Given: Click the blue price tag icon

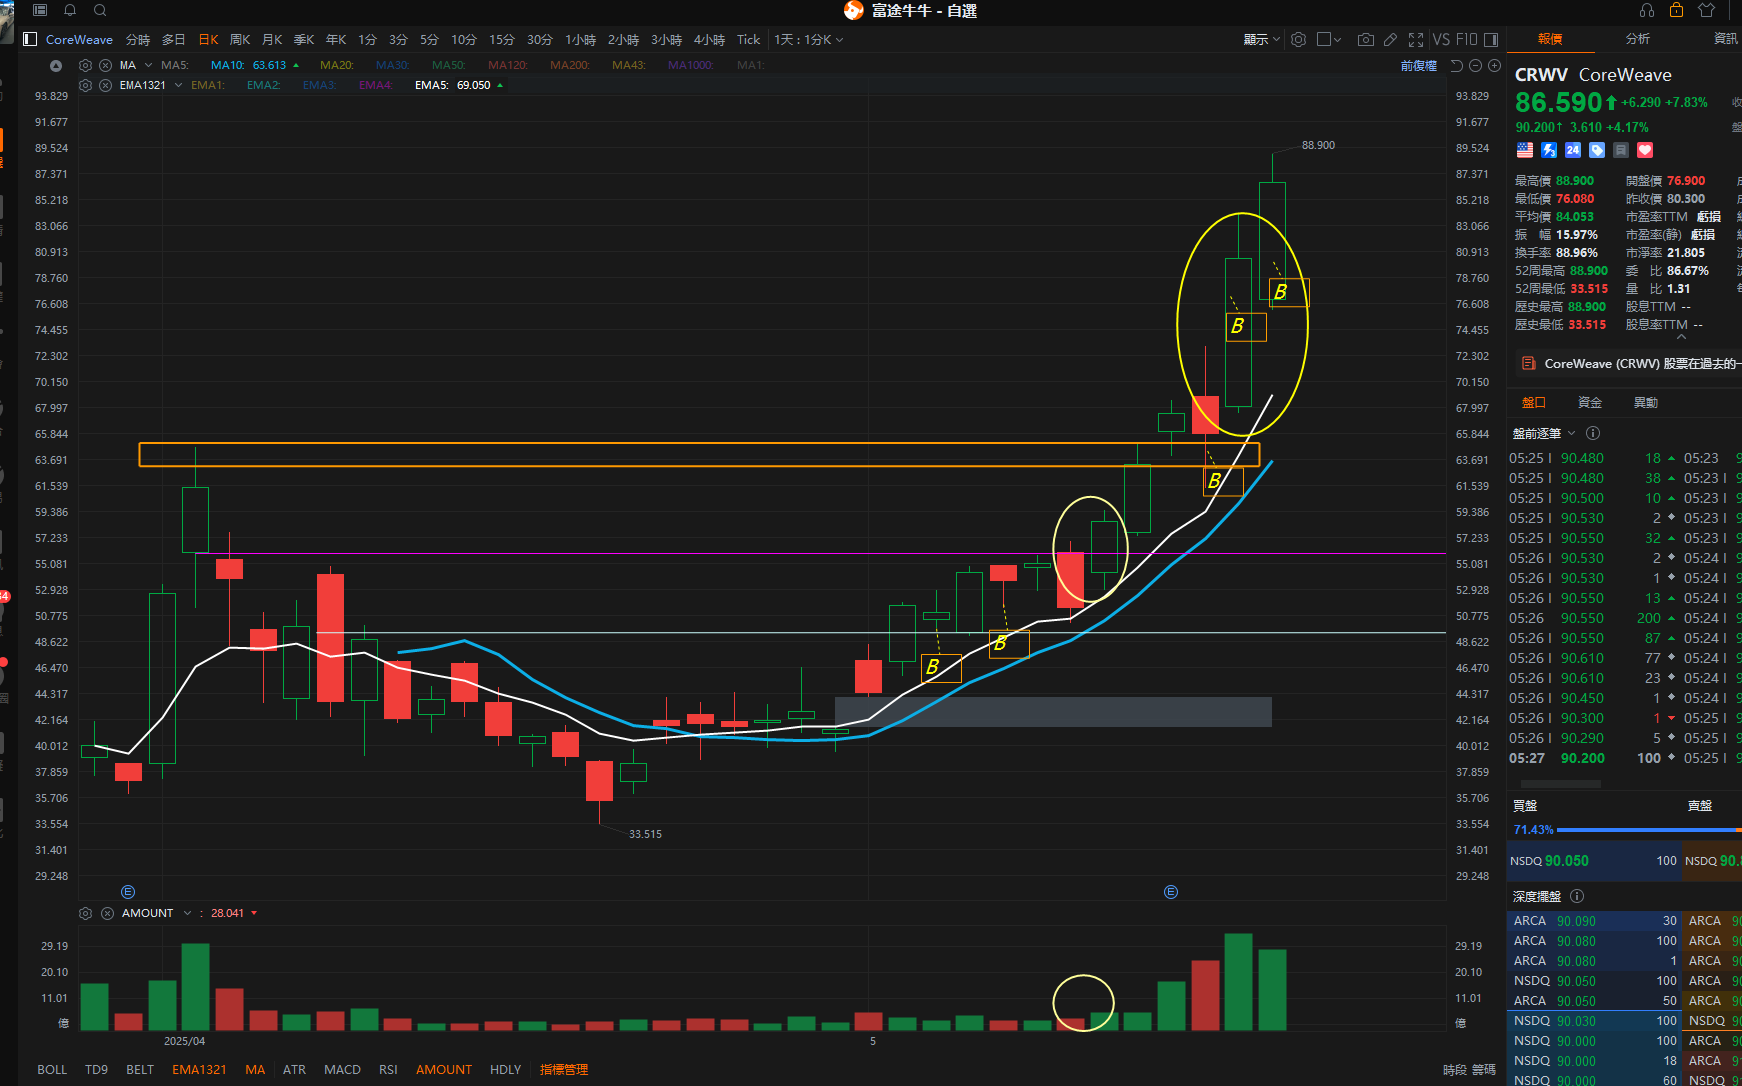Looking at the screenshot, I should [1597, 150].
